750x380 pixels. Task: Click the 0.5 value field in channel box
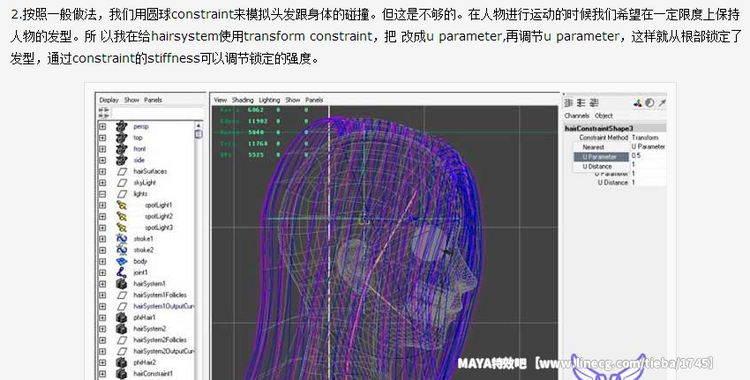coord(648,156)
